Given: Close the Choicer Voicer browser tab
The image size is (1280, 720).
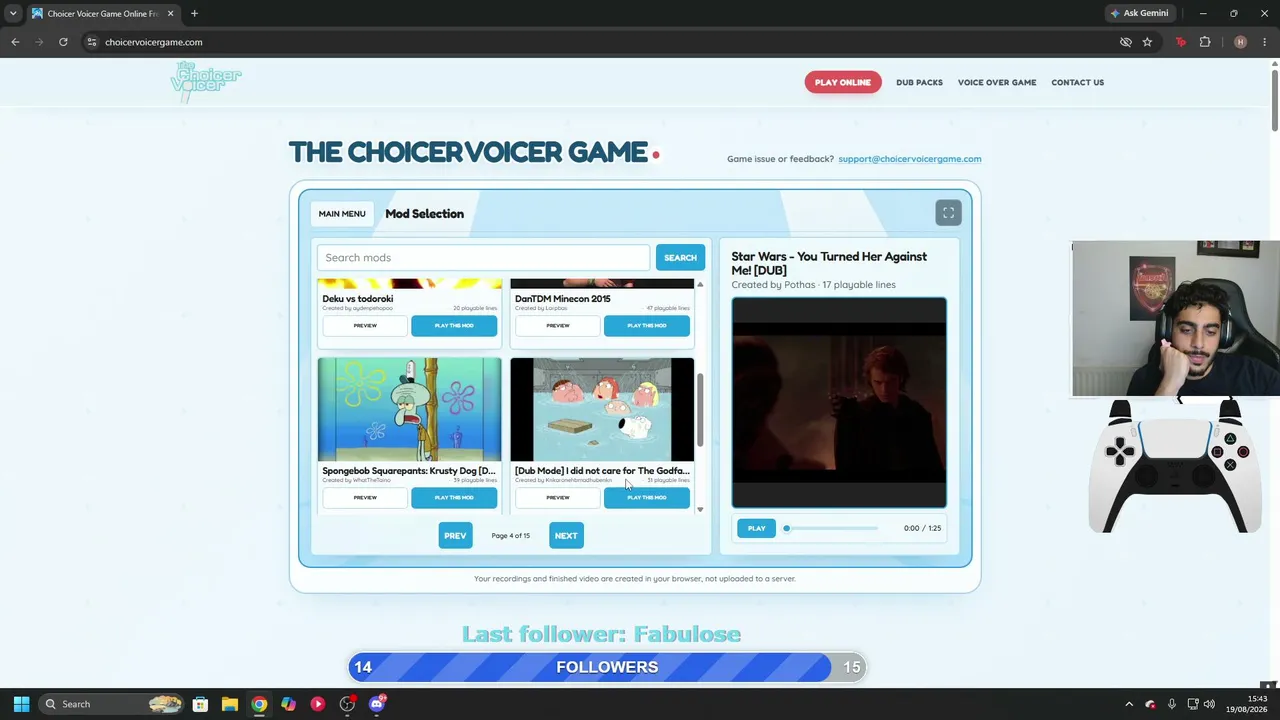Looking at the screenshot, I should (170, 13).
